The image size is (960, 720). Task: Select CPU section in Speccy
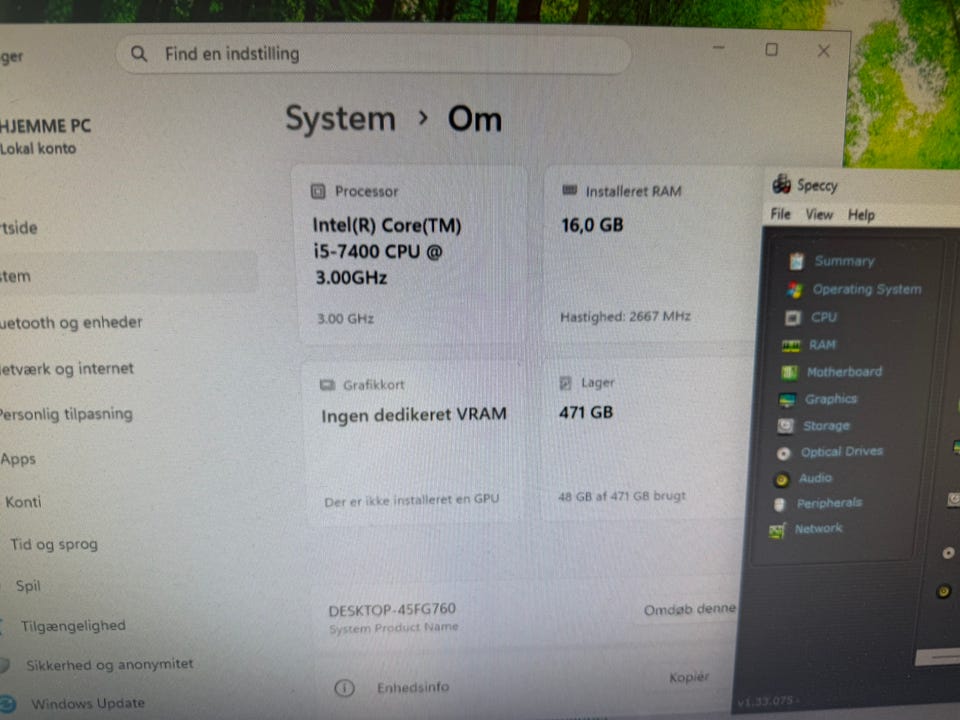coord(823,318)
